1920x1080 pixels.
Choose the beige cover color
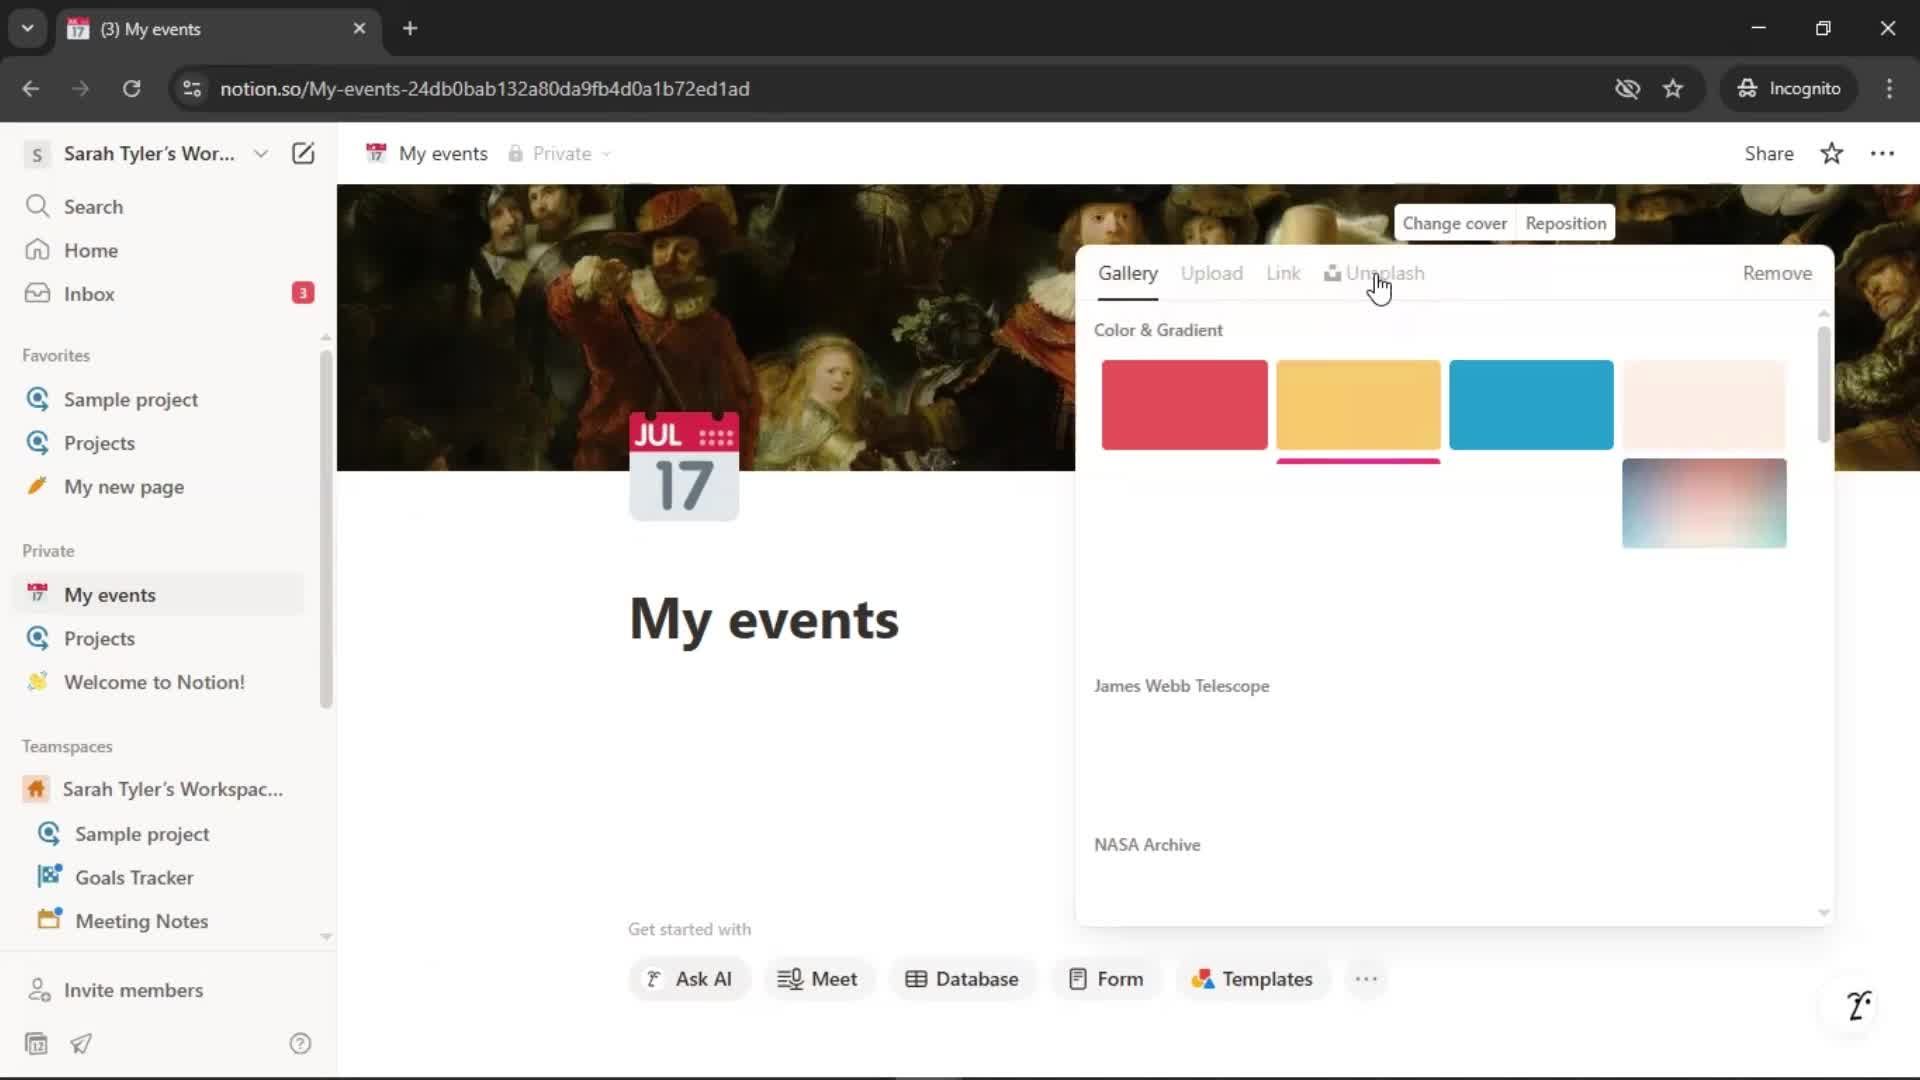click(1704, 405)
